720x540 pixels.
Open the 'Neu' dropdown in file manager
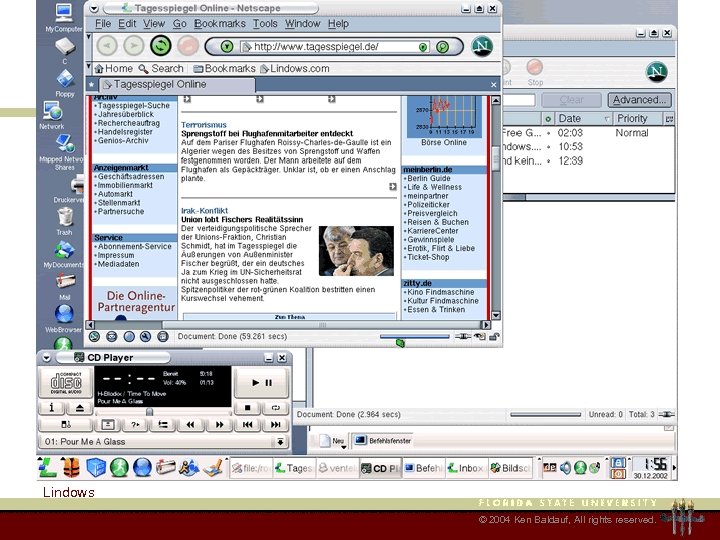click(x=334, y=441)
